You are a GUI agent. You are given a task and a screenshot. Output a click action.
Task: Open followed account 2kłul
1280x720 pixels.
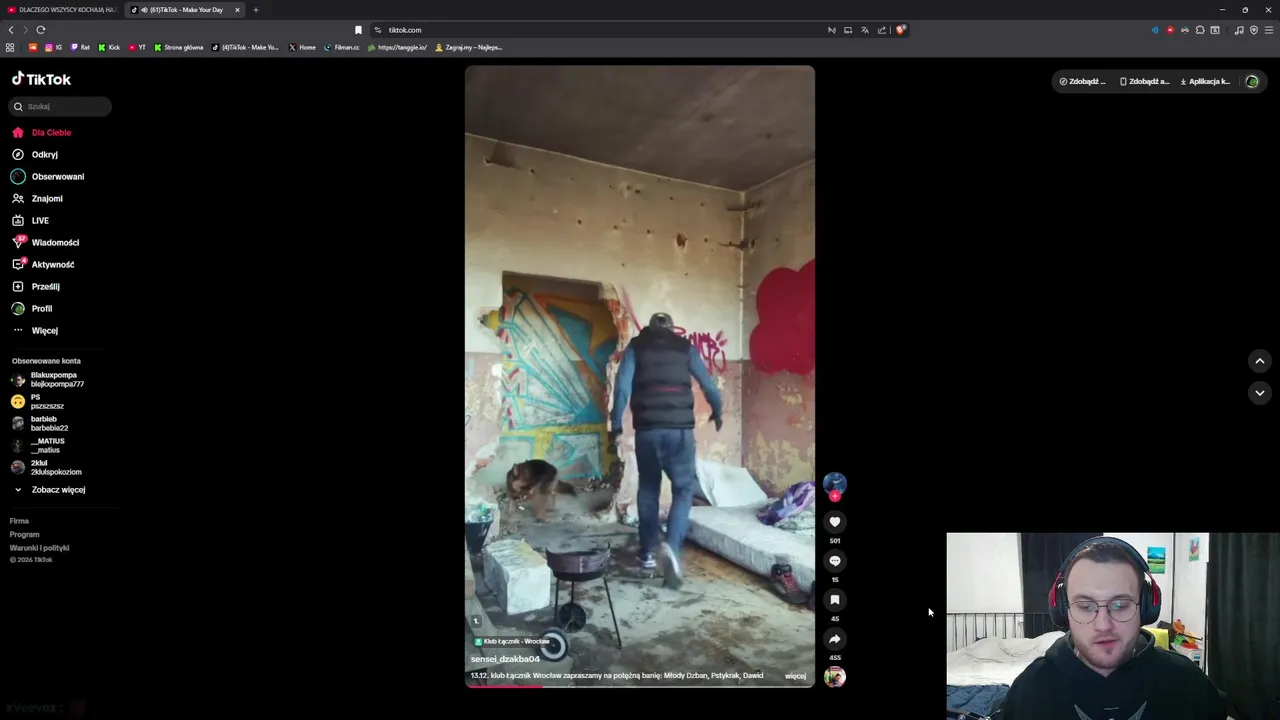tap(47, 468)
